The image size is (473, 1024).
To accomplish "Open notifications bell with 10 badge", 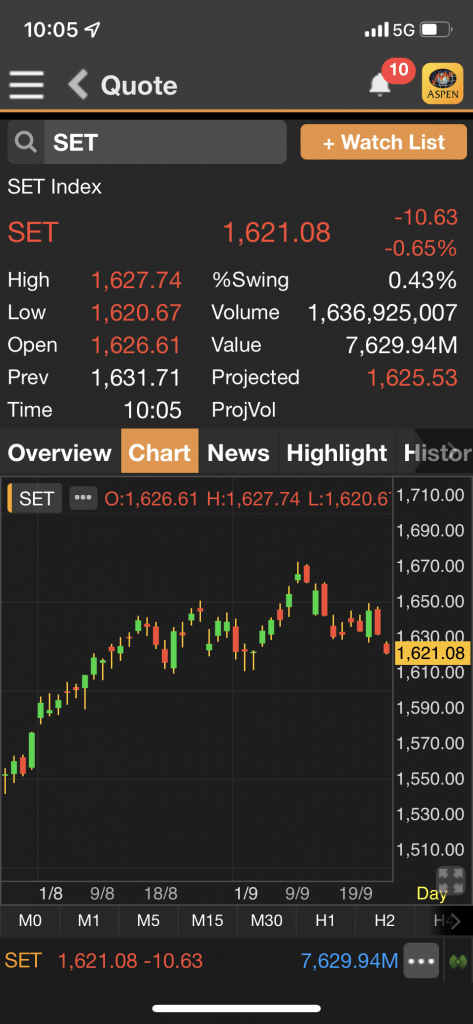I will point(380,85).
